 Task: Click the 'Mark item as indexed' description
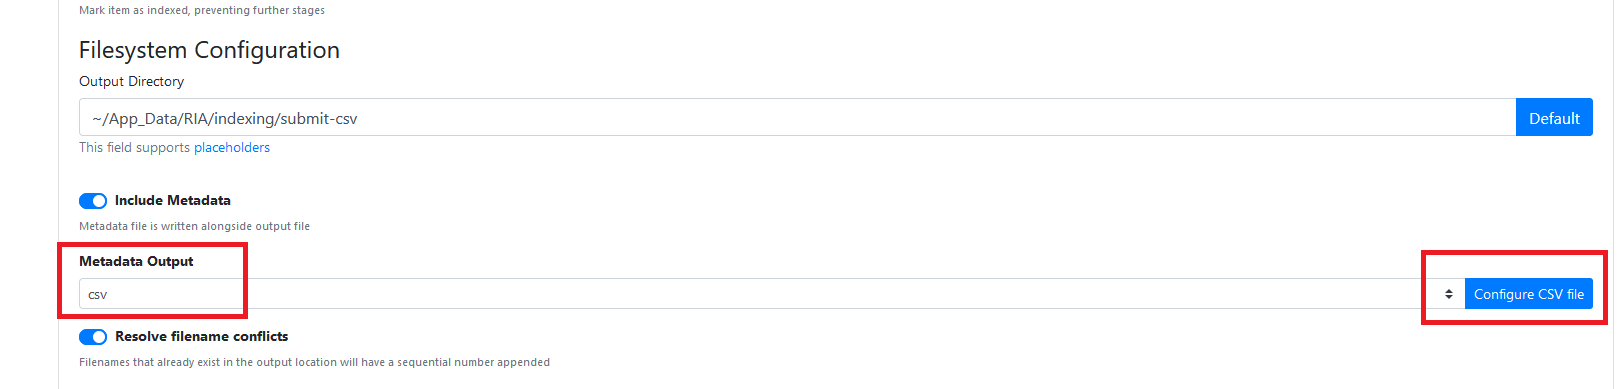[x=202, y=10]
